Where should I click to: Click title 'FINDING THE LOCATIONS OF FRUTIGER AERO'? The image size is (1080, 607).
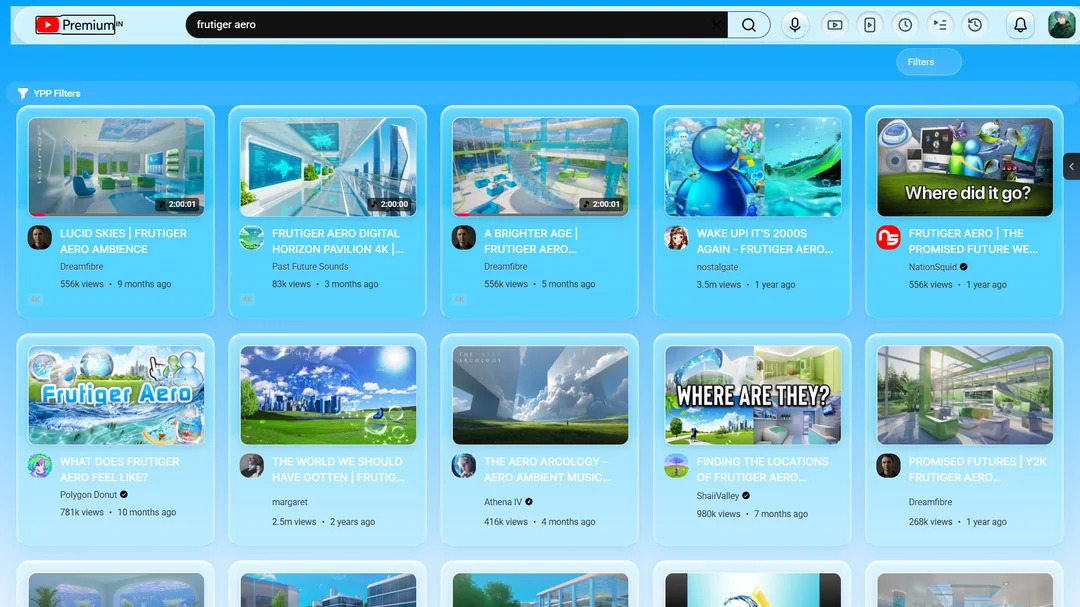click(762, 469)
